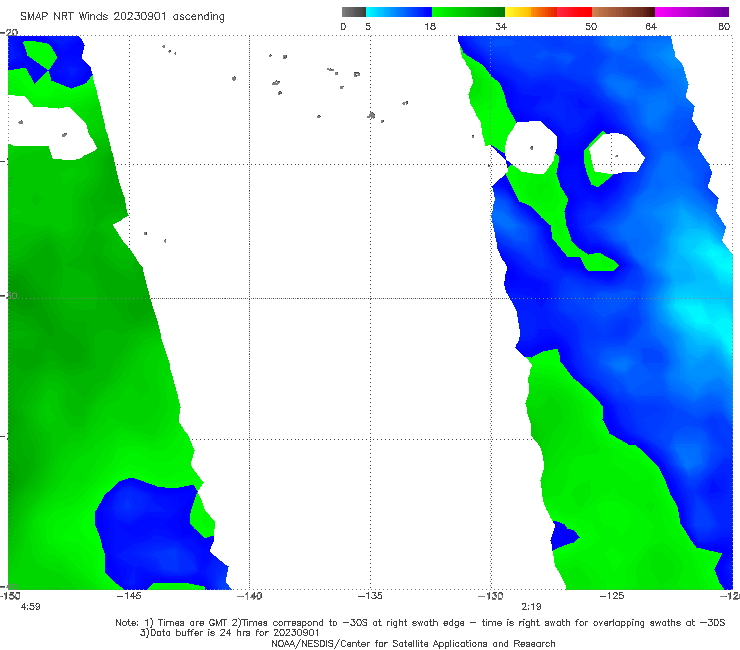This screenshot has height=650, width=740.
Task: Click the "80" color scale label
Action: pyautogui.click(x=724, y=26)
